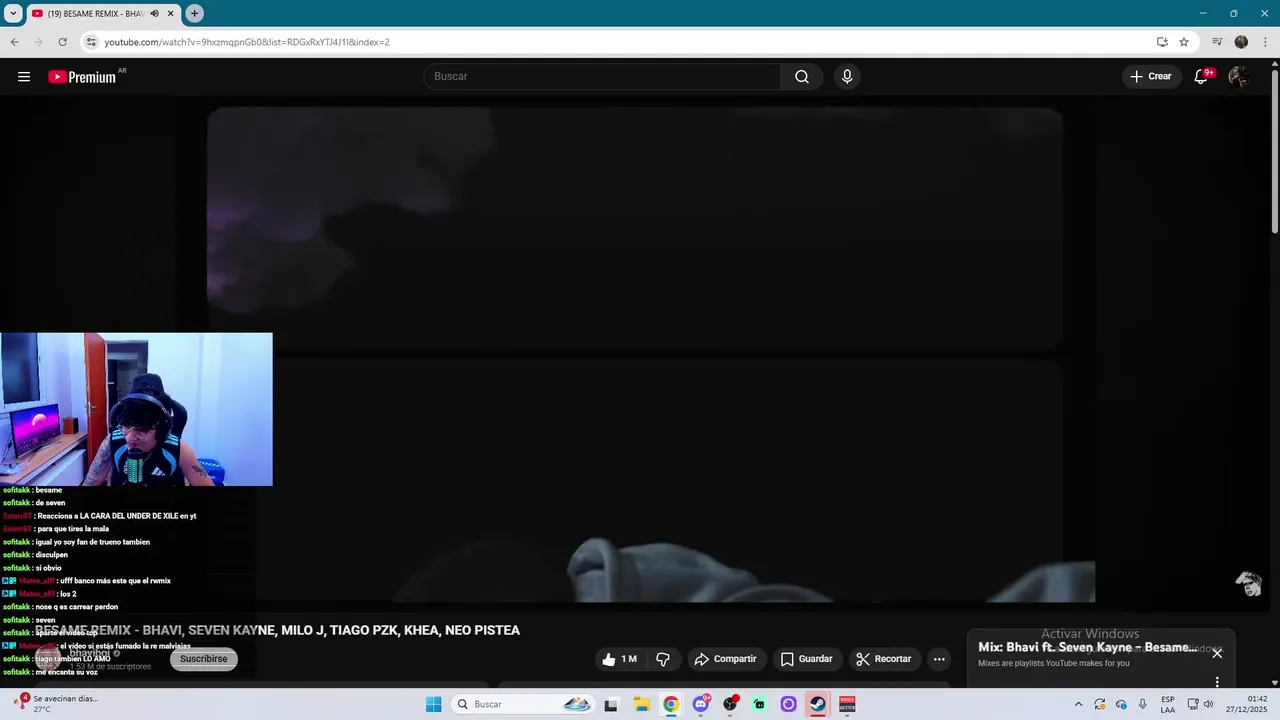
Task: Open Steam from the taskbar
Action: 817,704
